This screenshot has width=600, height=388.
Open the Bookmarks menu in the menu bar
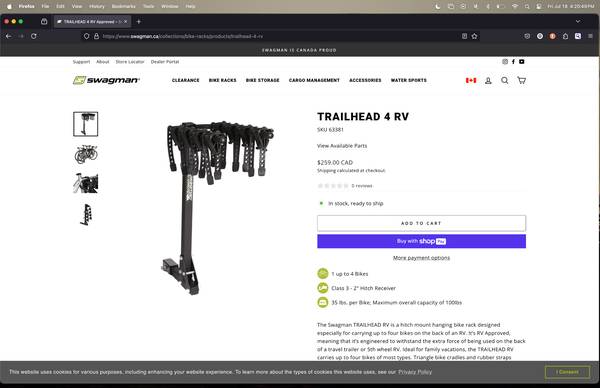point(123,6)
